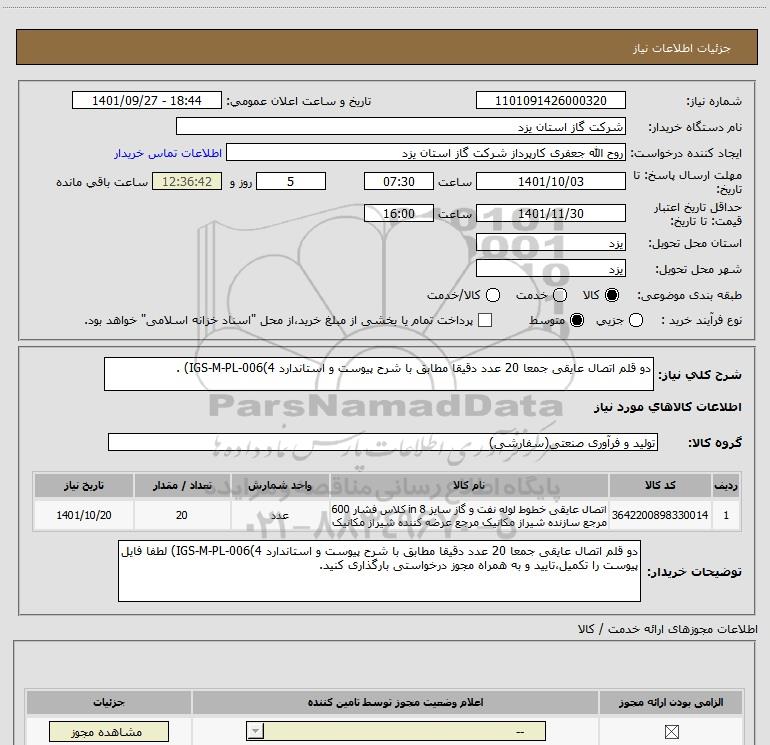The width and height of the screenshot is (770, 745).
Task: Click the remaining days field showing 5
Action: click(291, 181)
